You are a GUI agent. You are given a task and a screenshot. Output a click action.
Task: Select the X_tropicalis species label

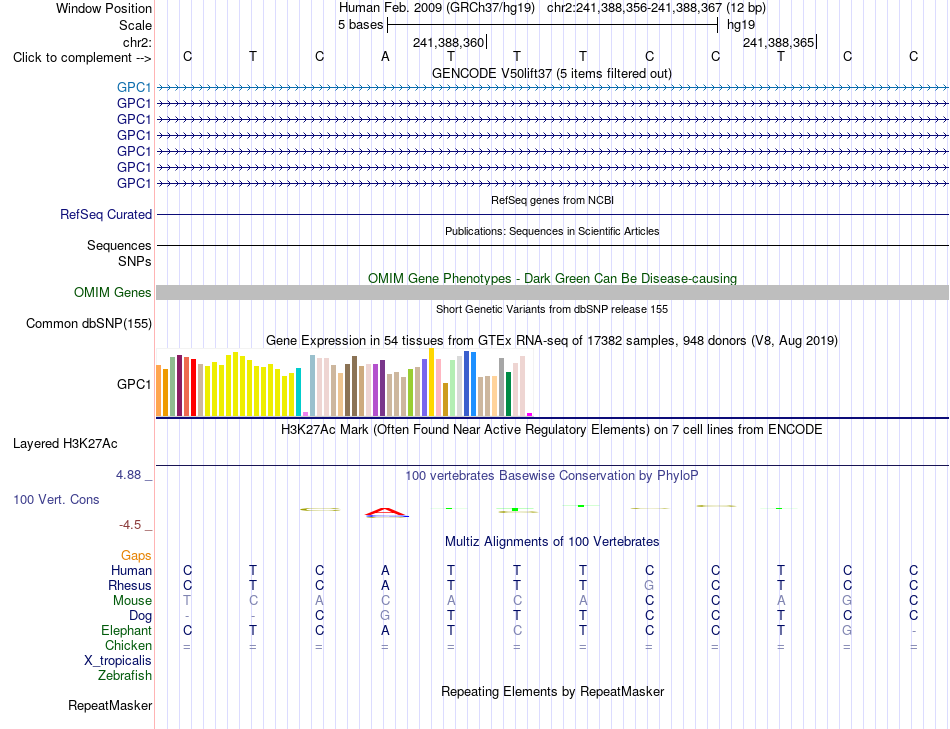coord(118,661)
